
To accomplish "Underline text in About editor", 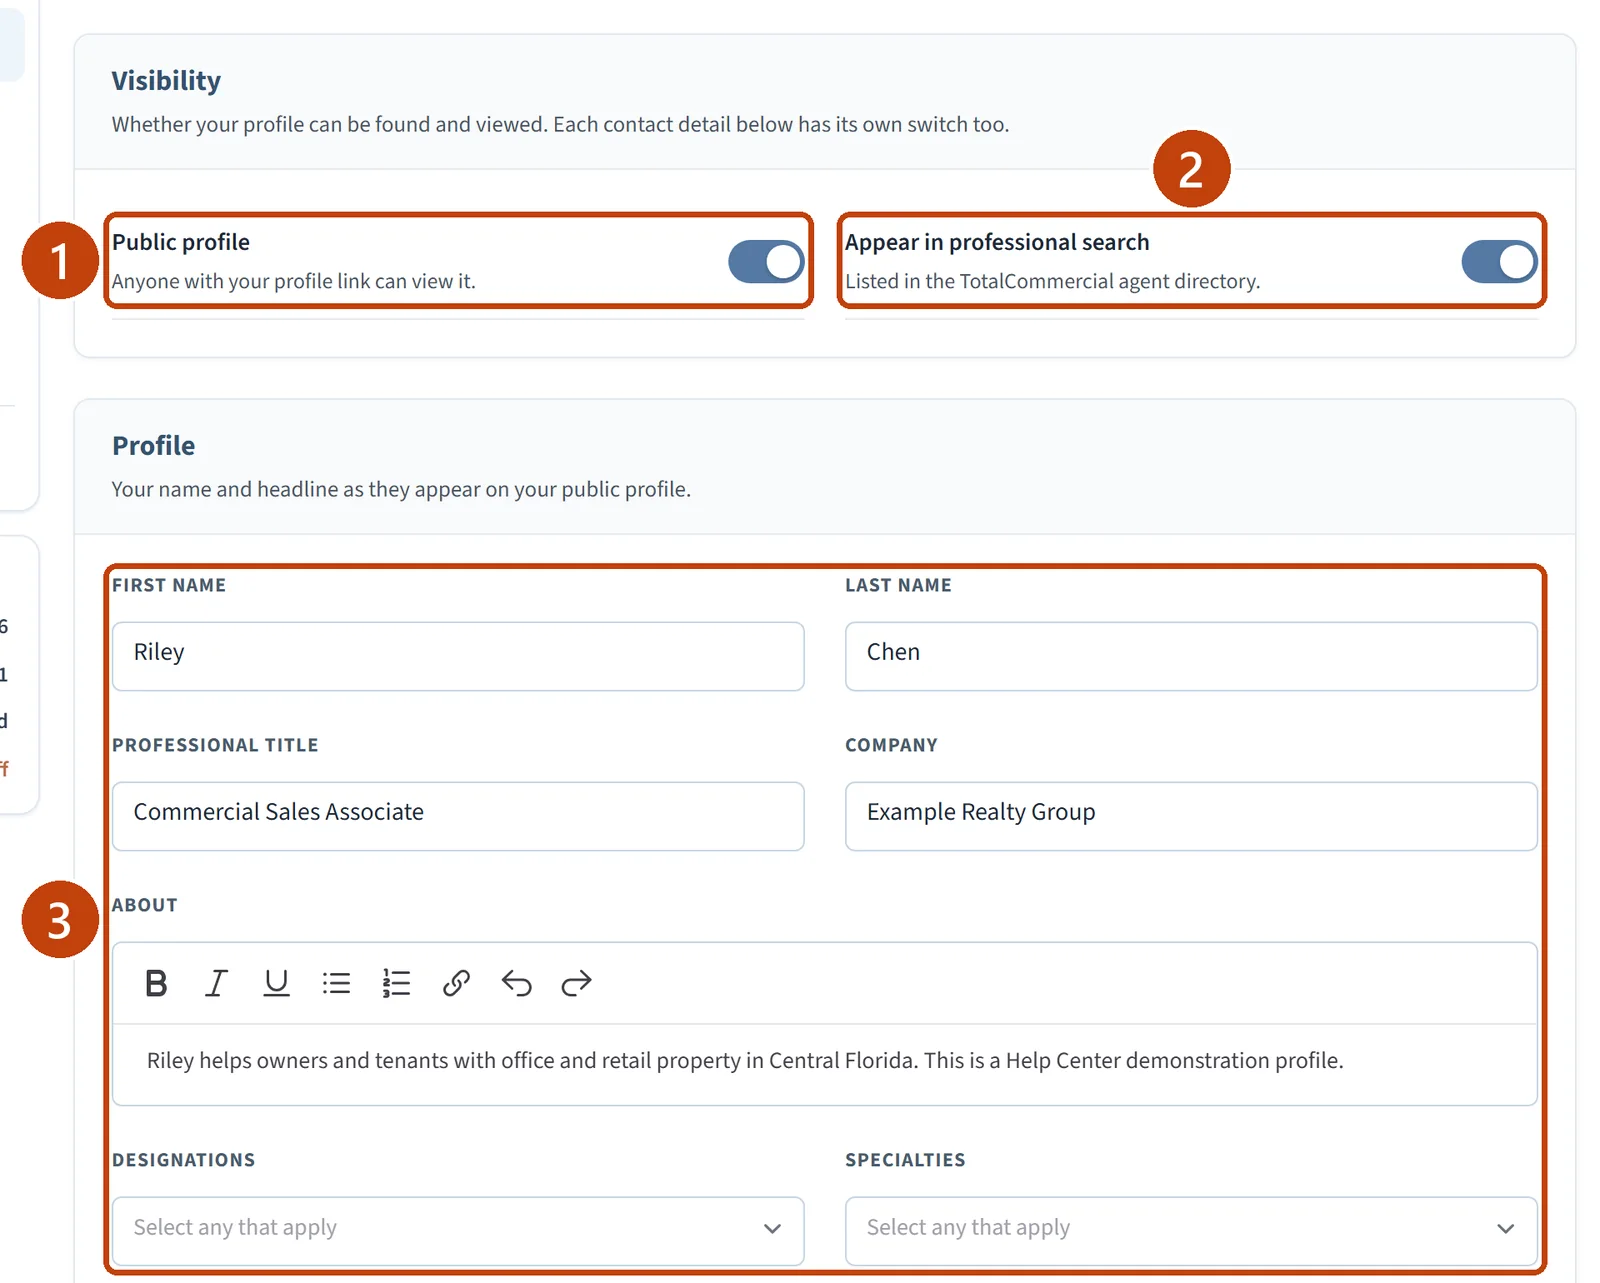I will [x=276, y=983].
